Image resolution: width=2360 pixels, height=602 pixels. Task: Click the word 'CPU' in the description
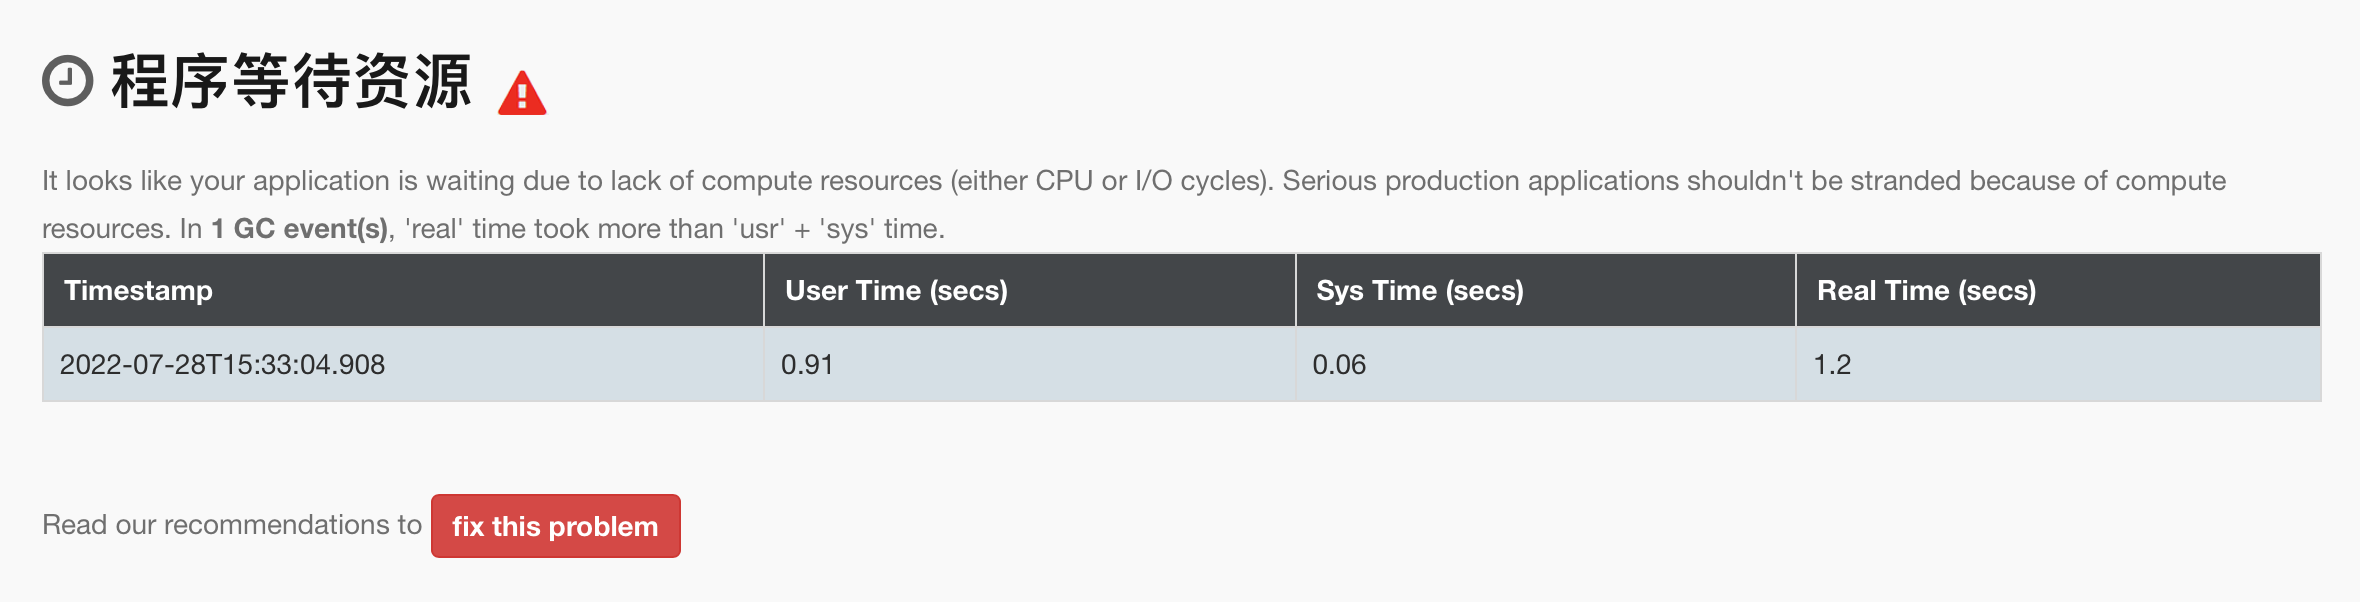click(x=1064, y=181)
